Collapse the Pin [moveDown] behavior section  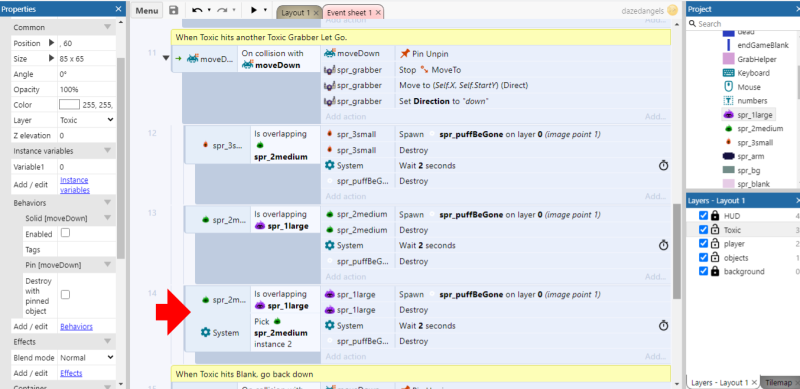click(108, 265)
